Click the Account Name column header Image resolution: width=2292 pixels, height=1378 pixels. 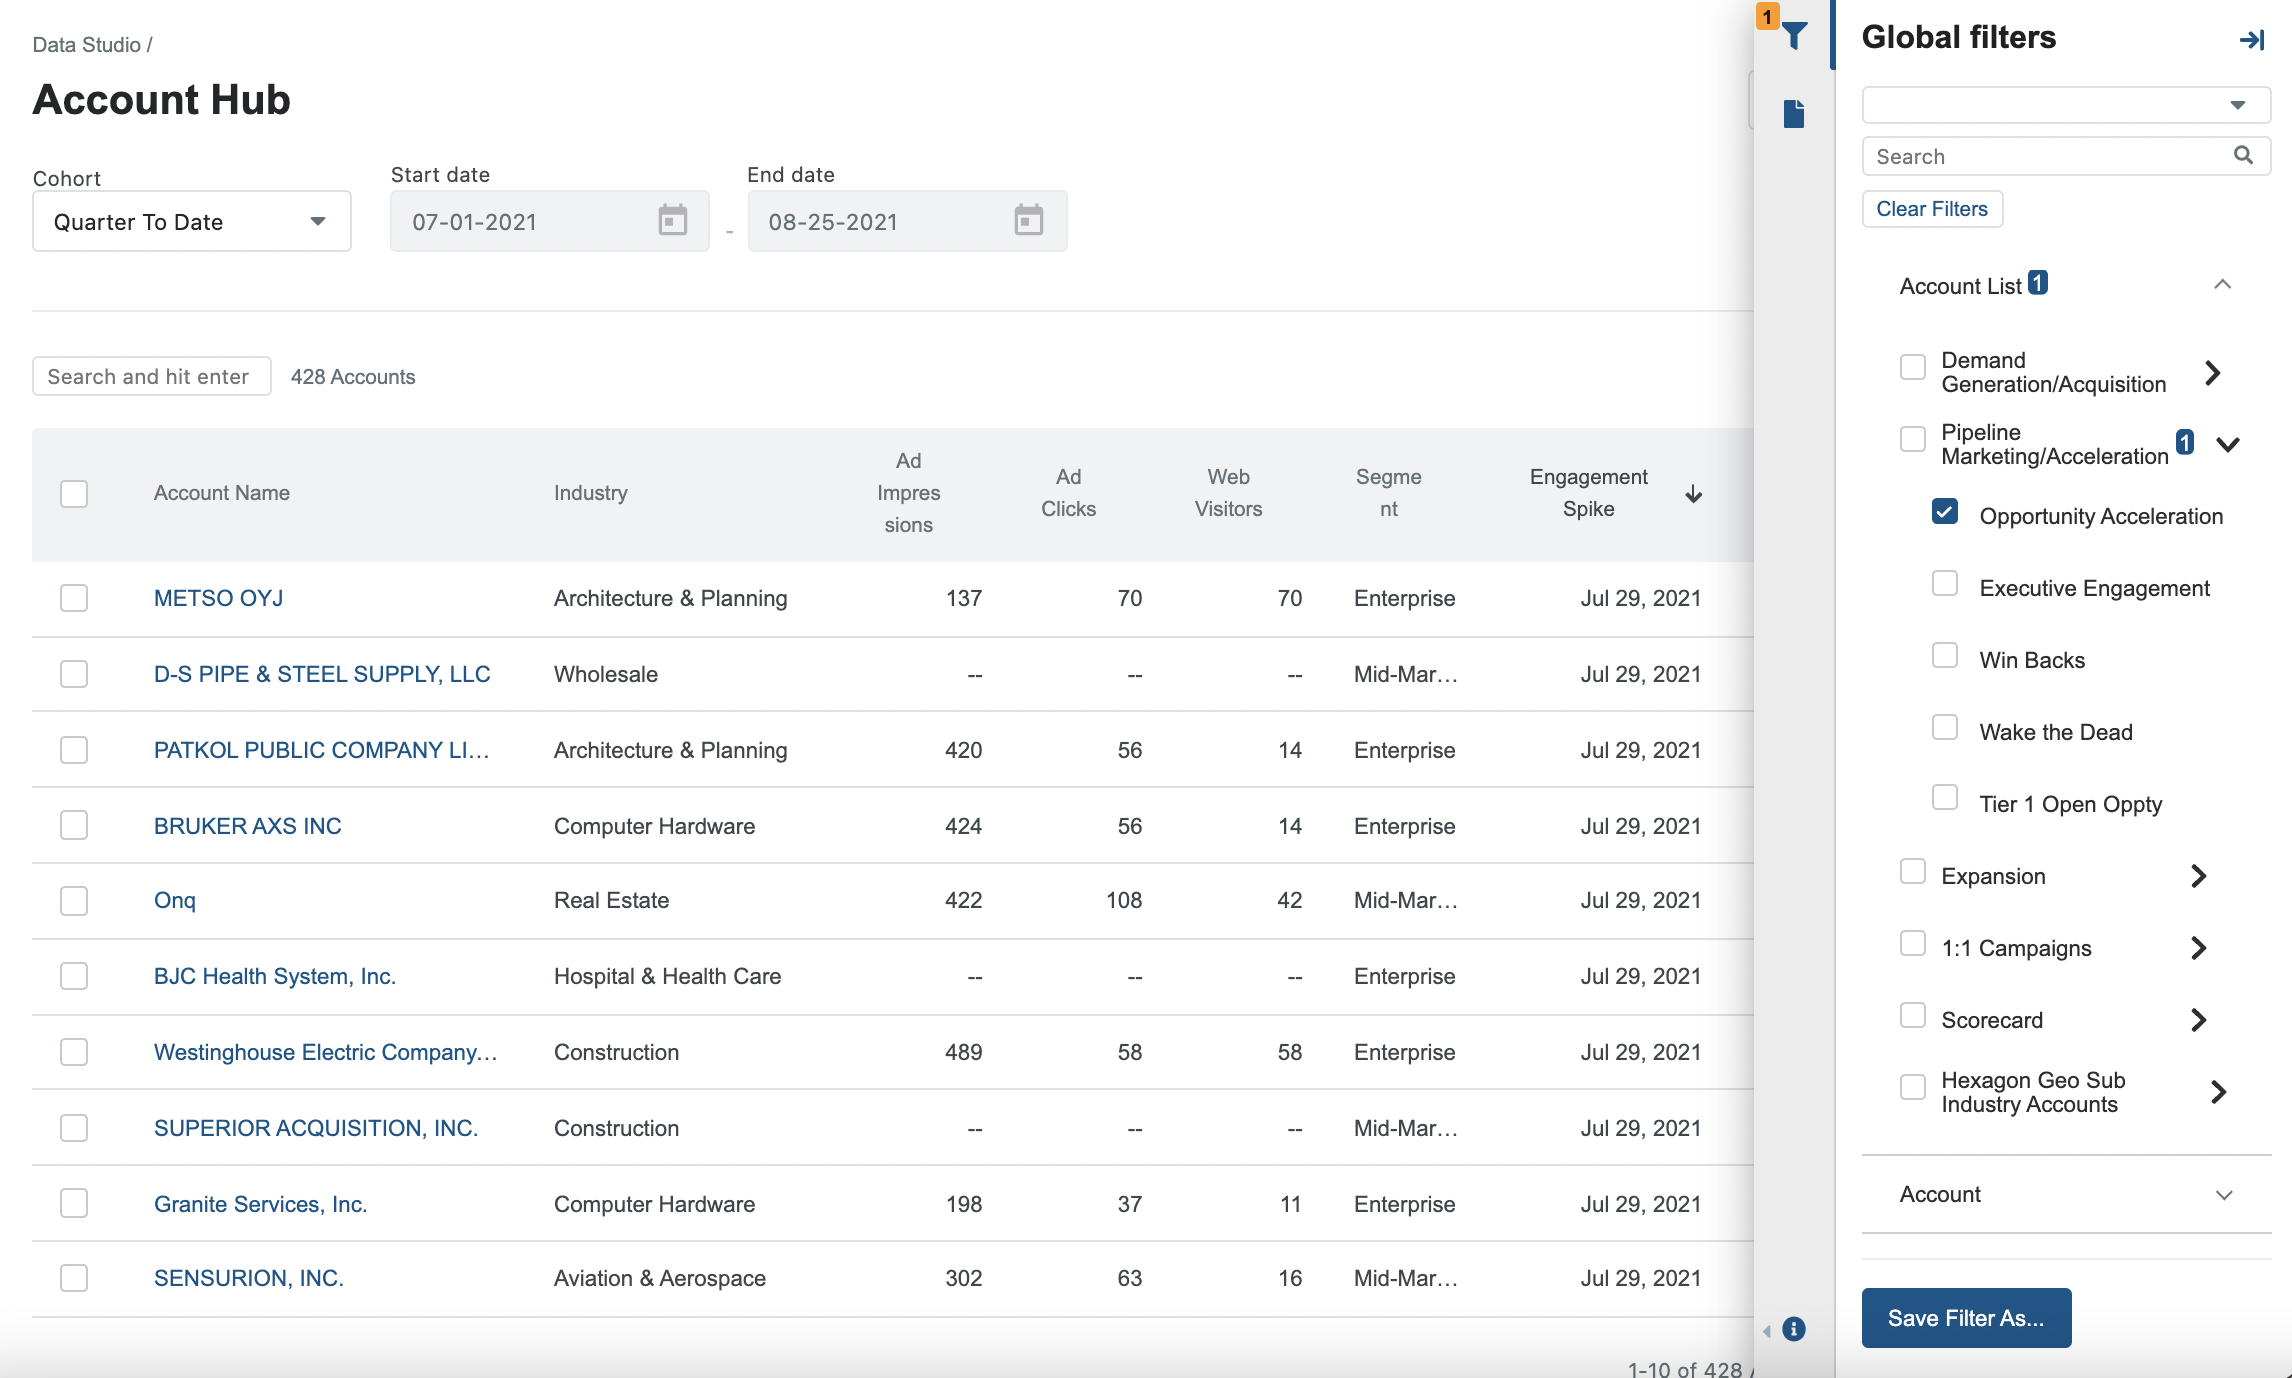222,493
